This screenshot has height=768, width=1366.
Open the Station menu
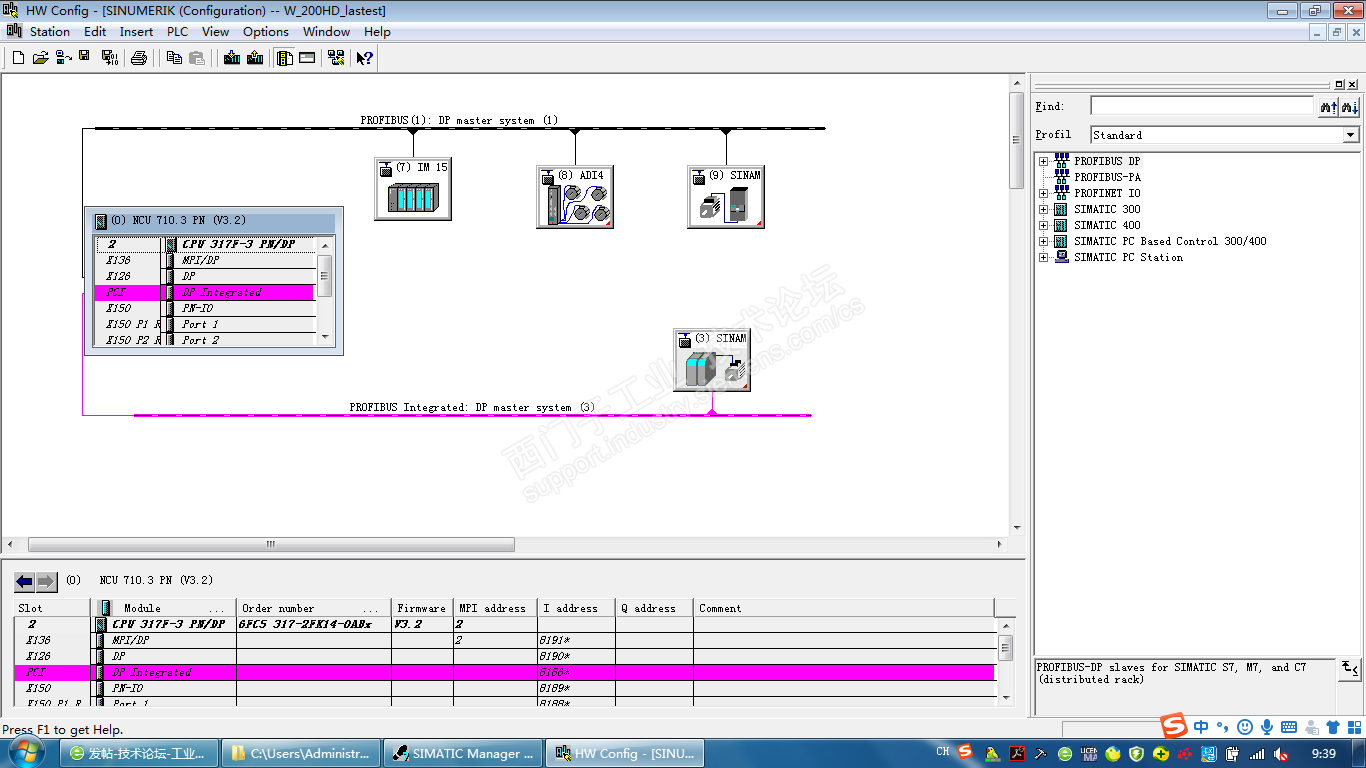tap(50, 32)
